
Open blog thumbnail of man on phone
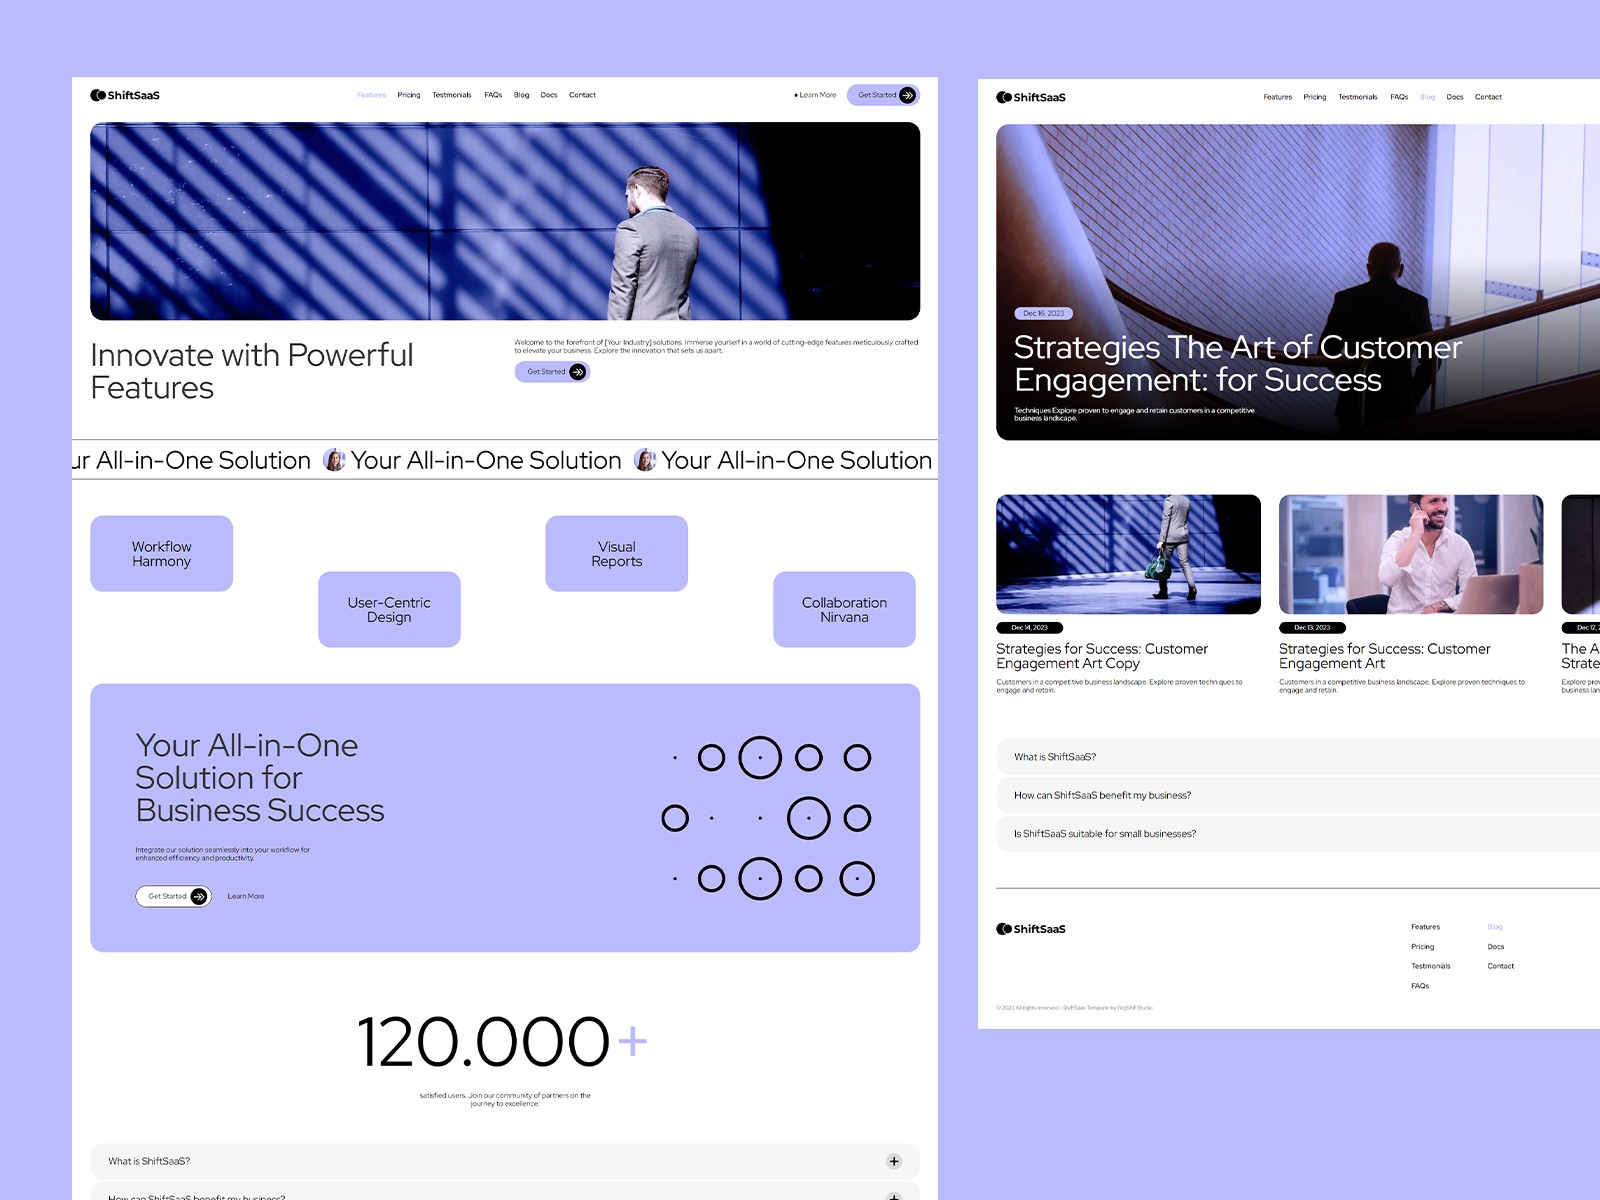pos(1411,554)
